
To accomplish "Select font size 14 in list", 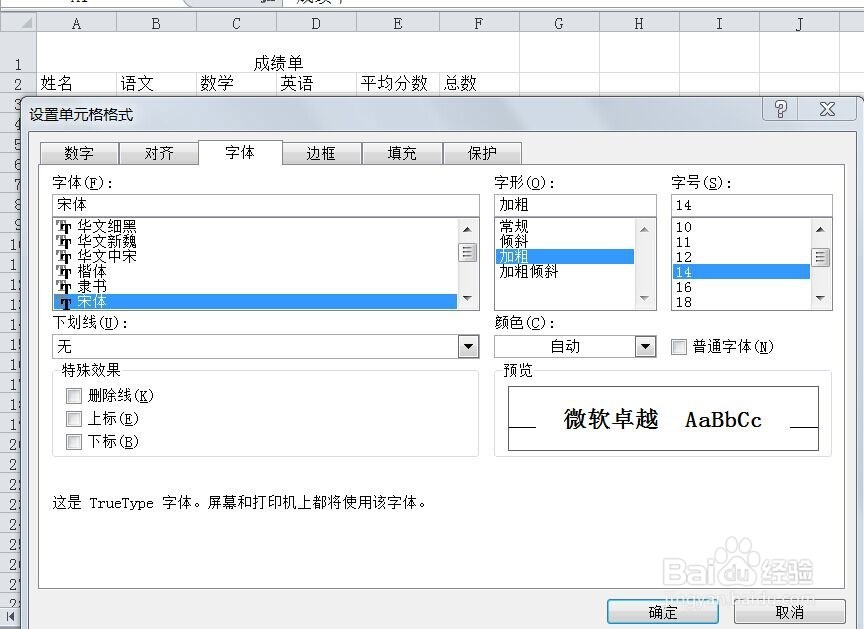I will 741,272.
